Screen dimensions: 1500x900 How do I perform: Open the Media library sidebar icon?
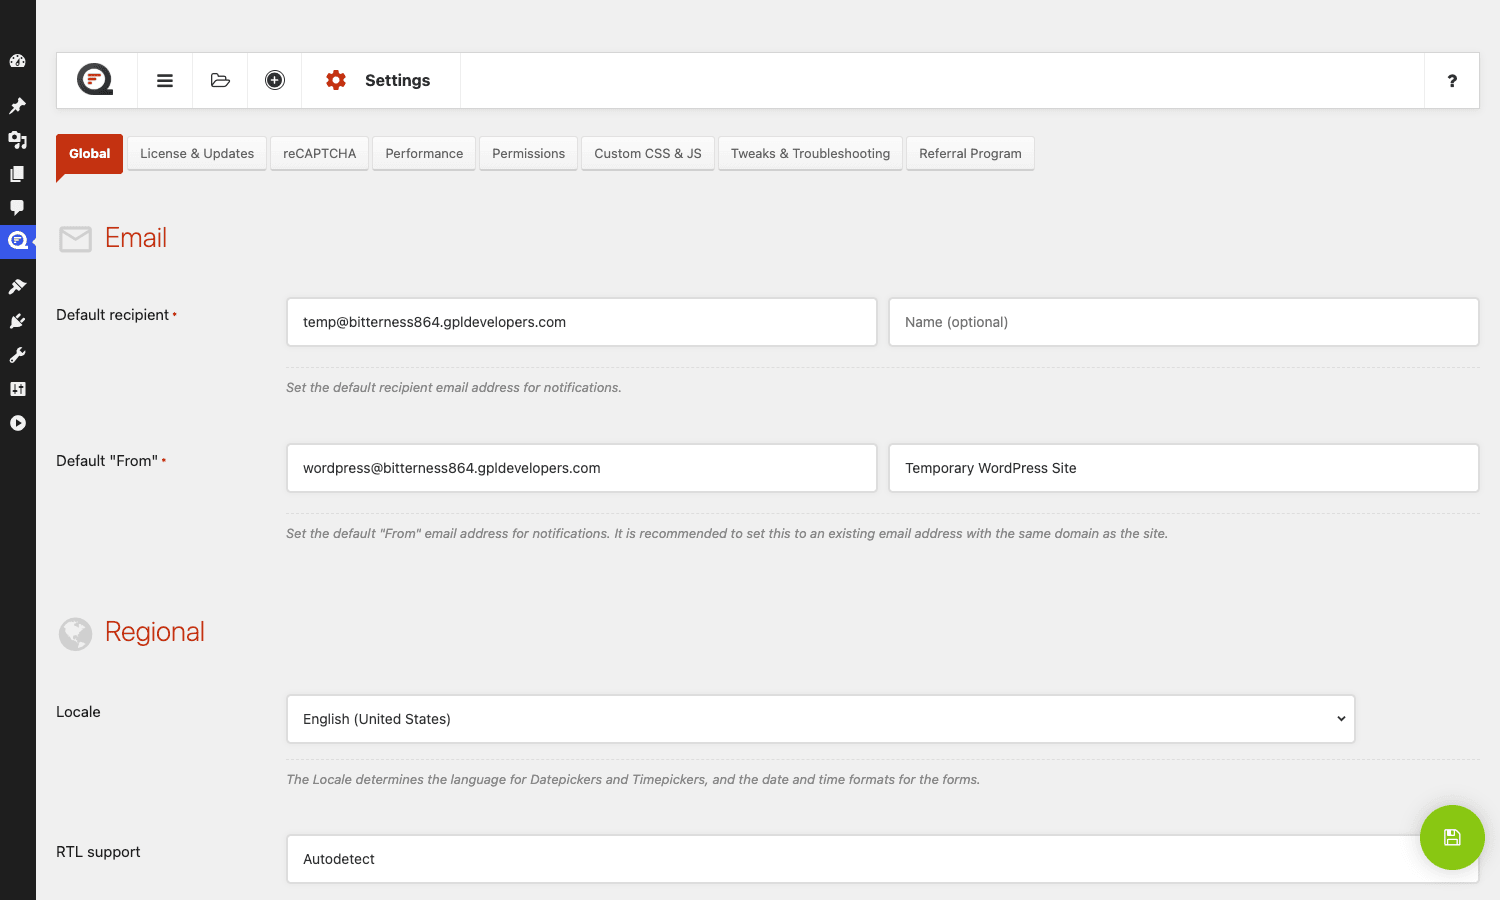pos(17,140)
